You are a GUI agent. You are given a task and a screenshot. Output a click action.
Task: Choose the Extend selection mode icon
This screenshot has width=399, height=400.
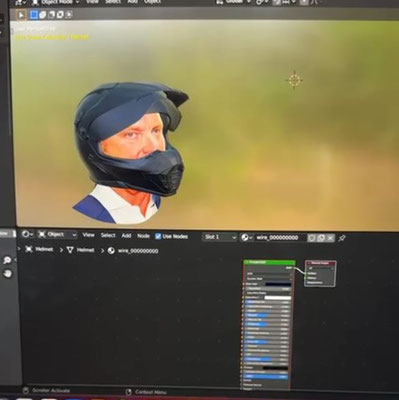pyautogui.click(x=43, y=15)
